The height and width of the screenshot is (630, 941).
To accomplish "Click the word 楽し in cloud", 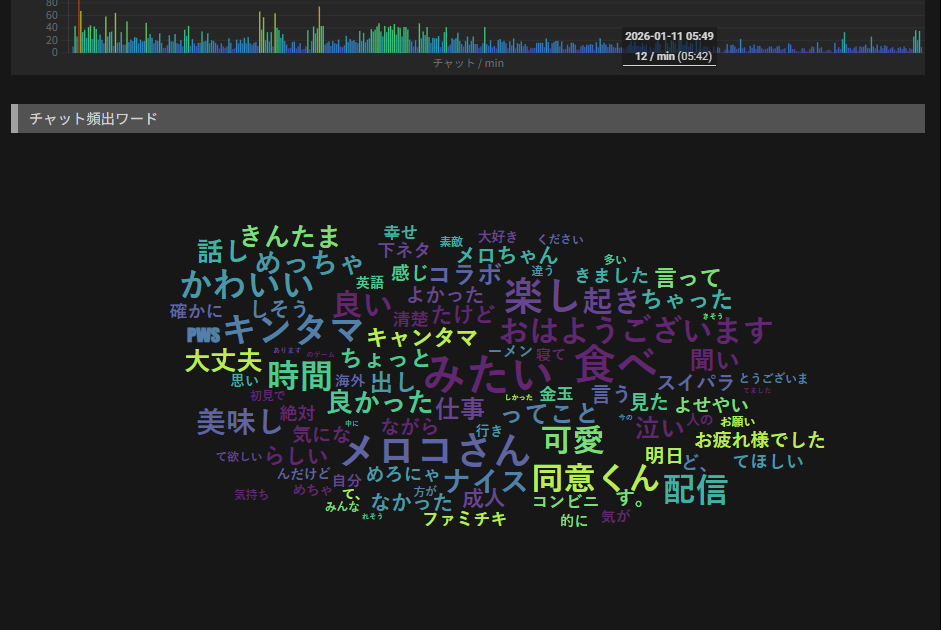I will pyautogui.click(x=541, y=296).
